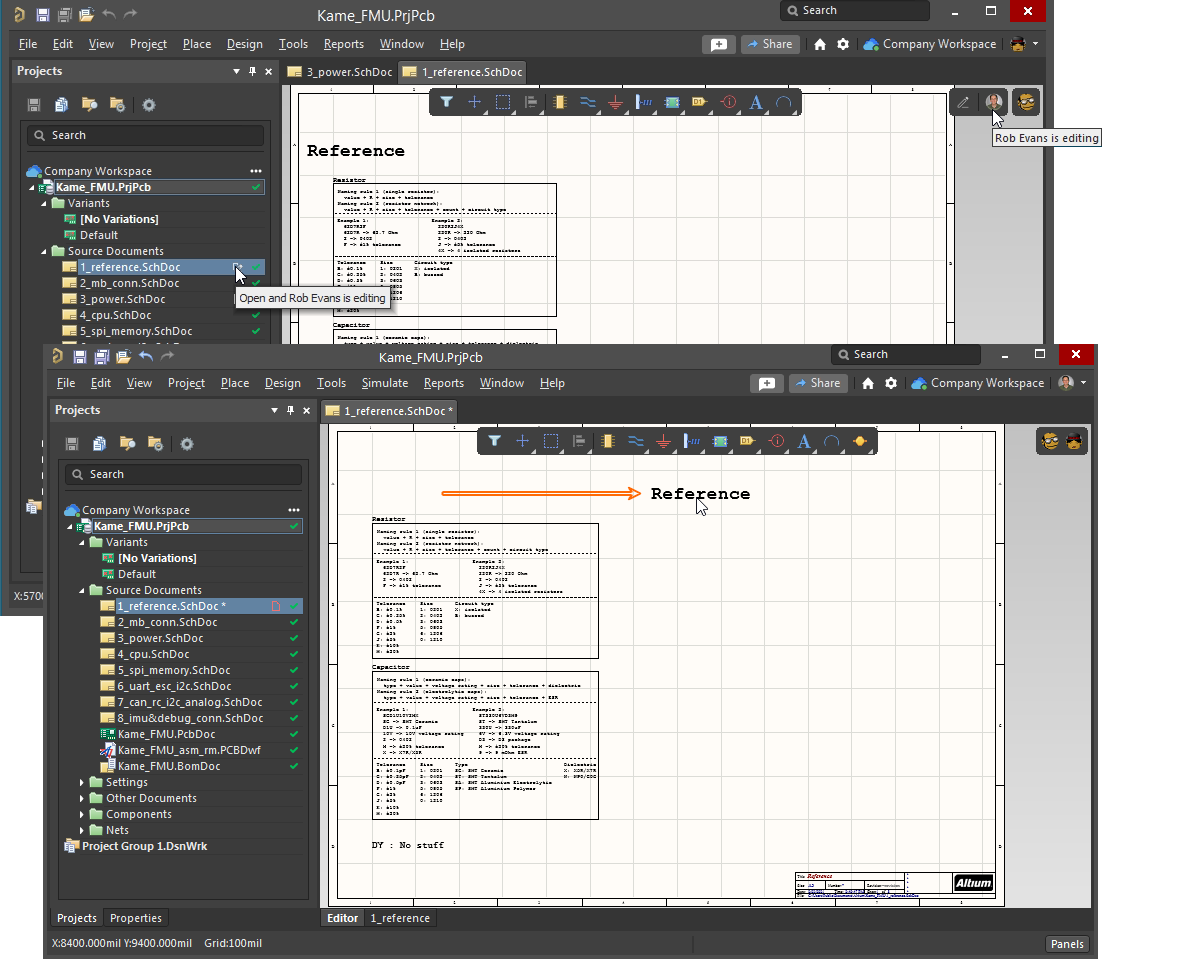Viewport: 1200px width, 959px height.
Task: Choose the front window's Place Part chip icon
Action: click(x=607, y=441)
